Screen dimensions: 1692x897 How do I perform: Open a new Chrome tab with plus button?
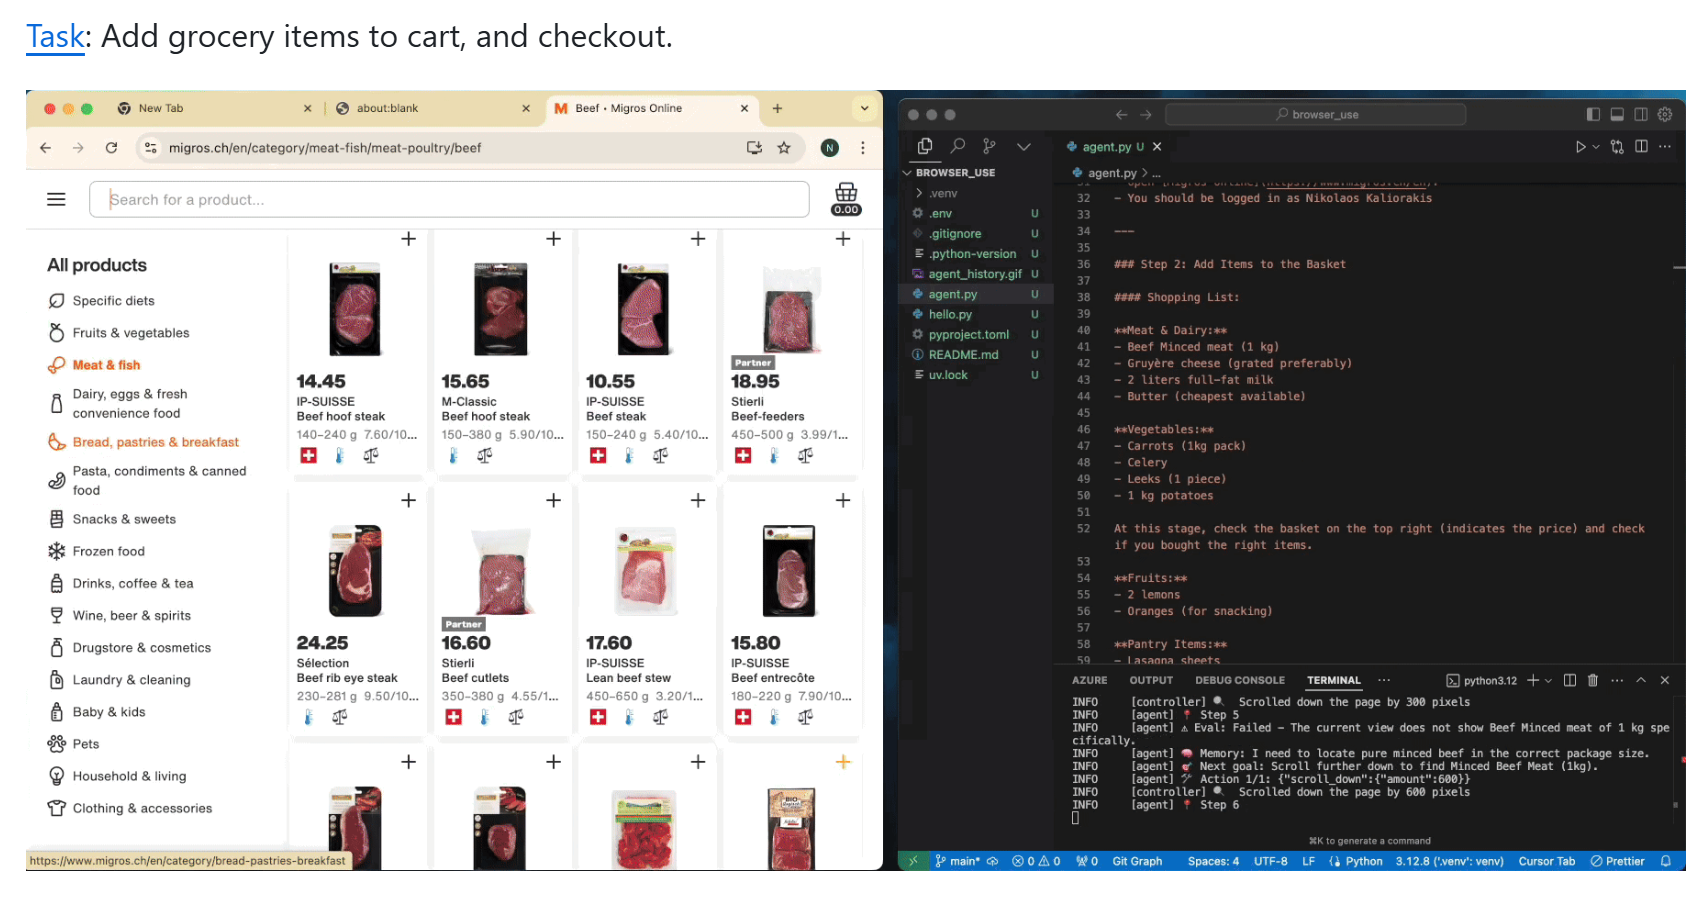pyautogui.click(x=777, y=108)
